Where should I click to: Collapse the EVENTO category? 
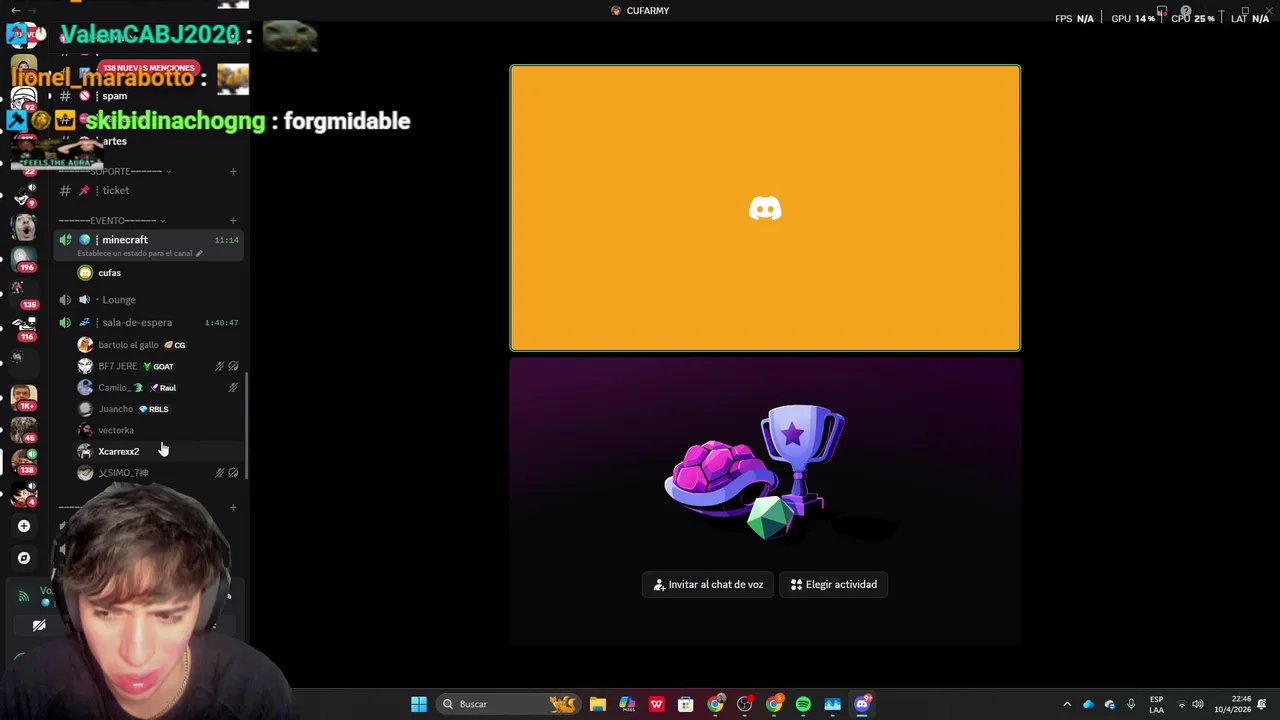pyautogui.click(x=111, y=220)
